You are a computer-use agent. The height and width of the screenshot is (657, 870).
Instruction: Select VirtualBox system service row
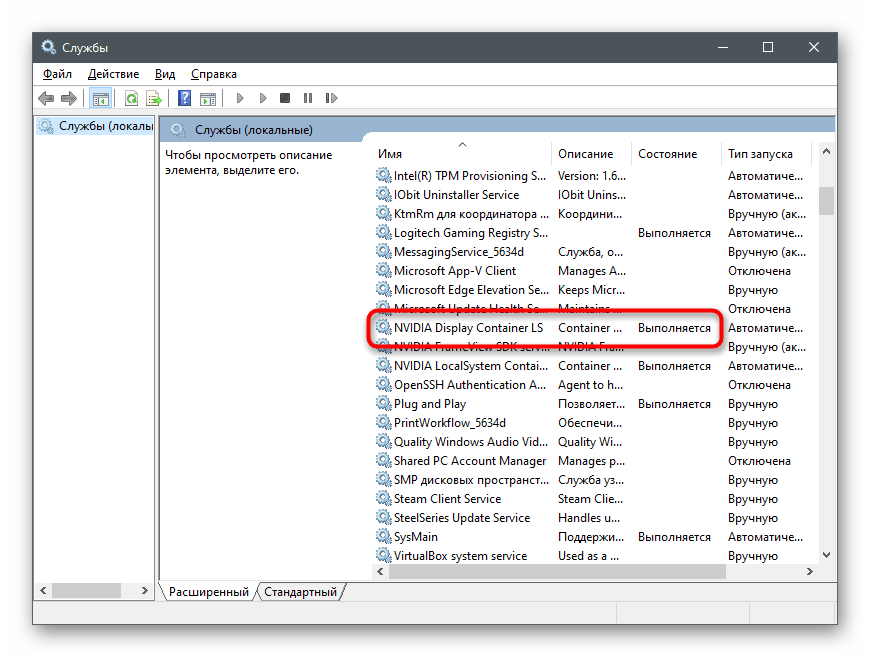594,555
